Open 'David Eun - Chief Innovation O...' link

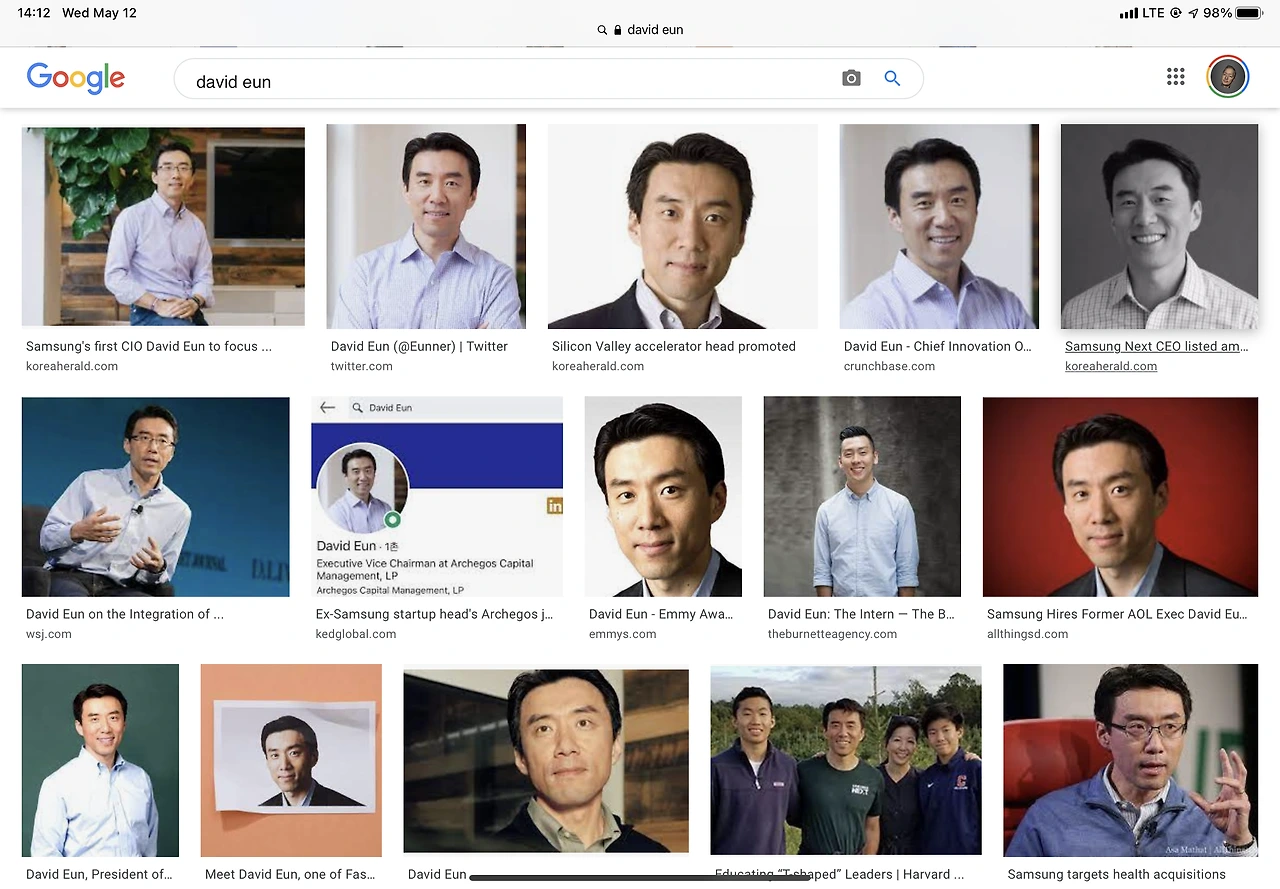coord(938,347)
